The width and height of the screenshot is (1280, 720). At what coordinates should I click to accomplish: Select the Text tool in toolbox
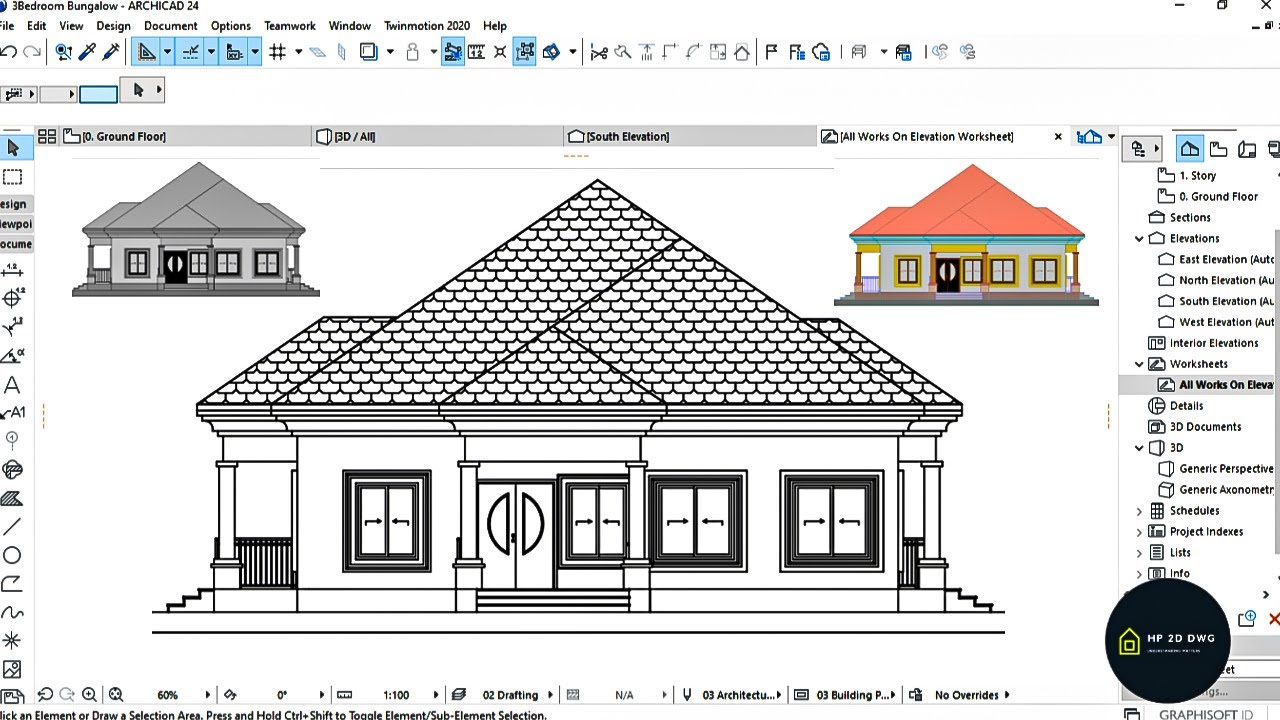[12, 386]
